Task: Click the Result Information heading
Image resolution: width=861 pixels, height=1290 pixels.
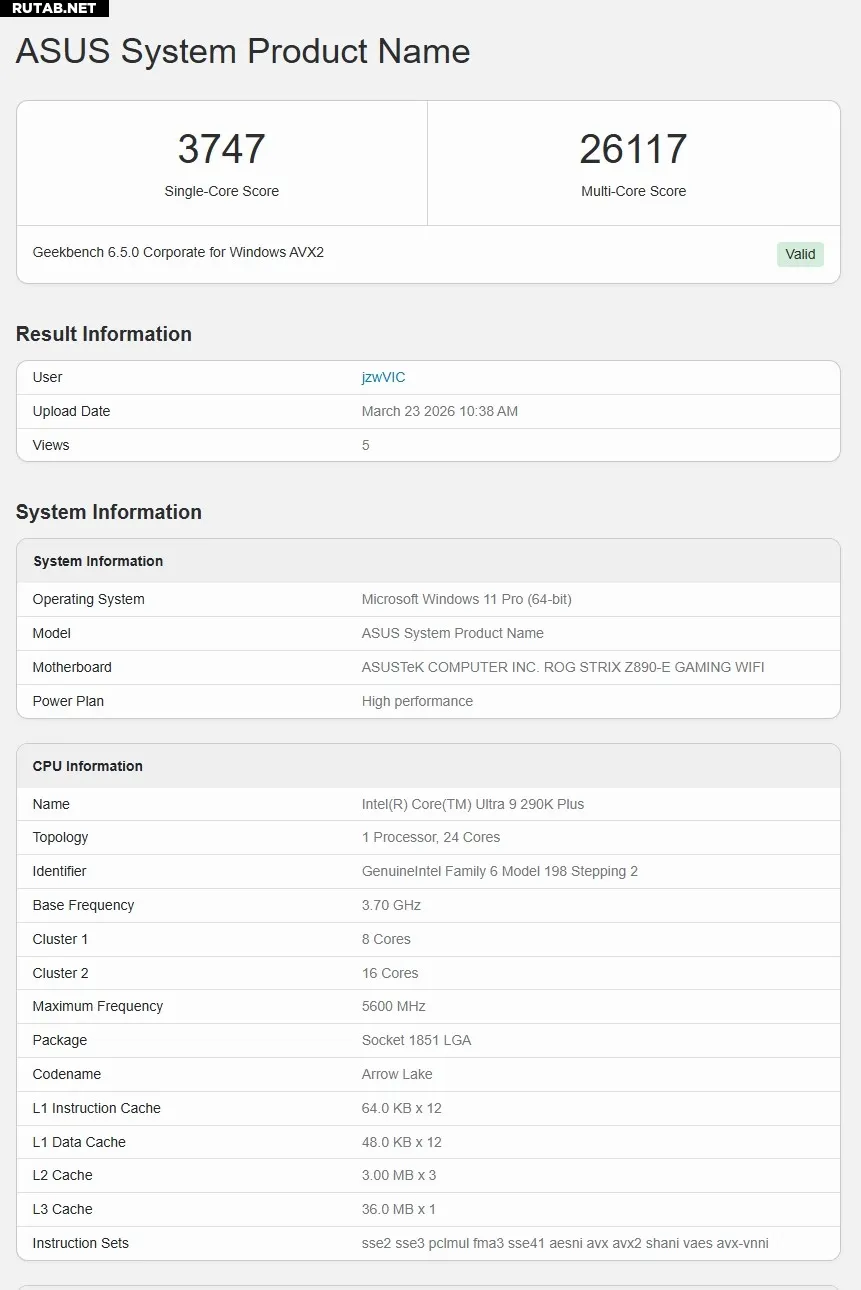Action: [x=104, y=334]
